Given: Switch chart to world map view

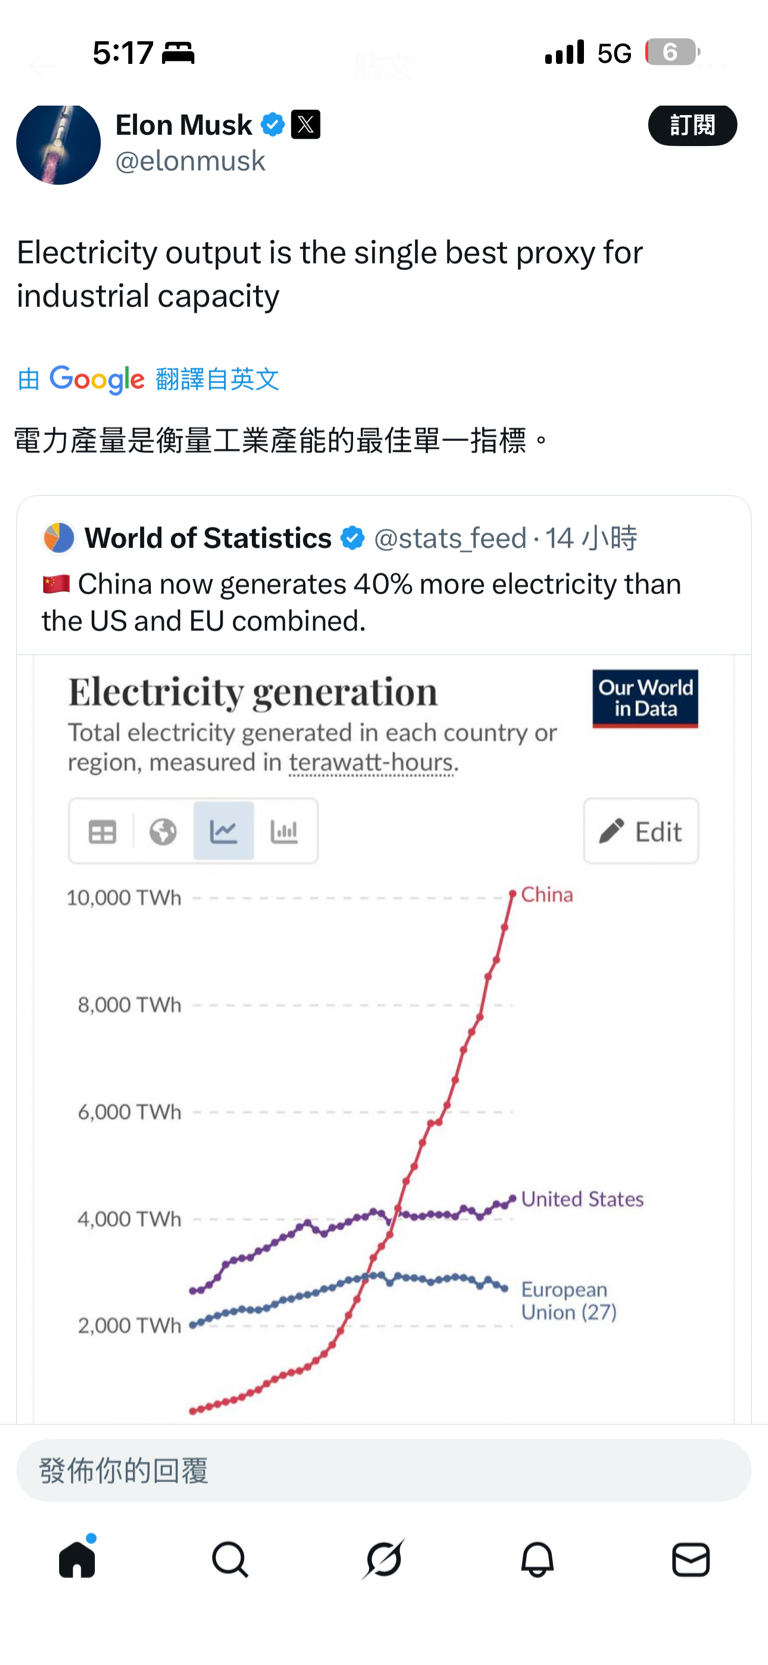Looking at the screenshot, I should (x=163, y=831).
